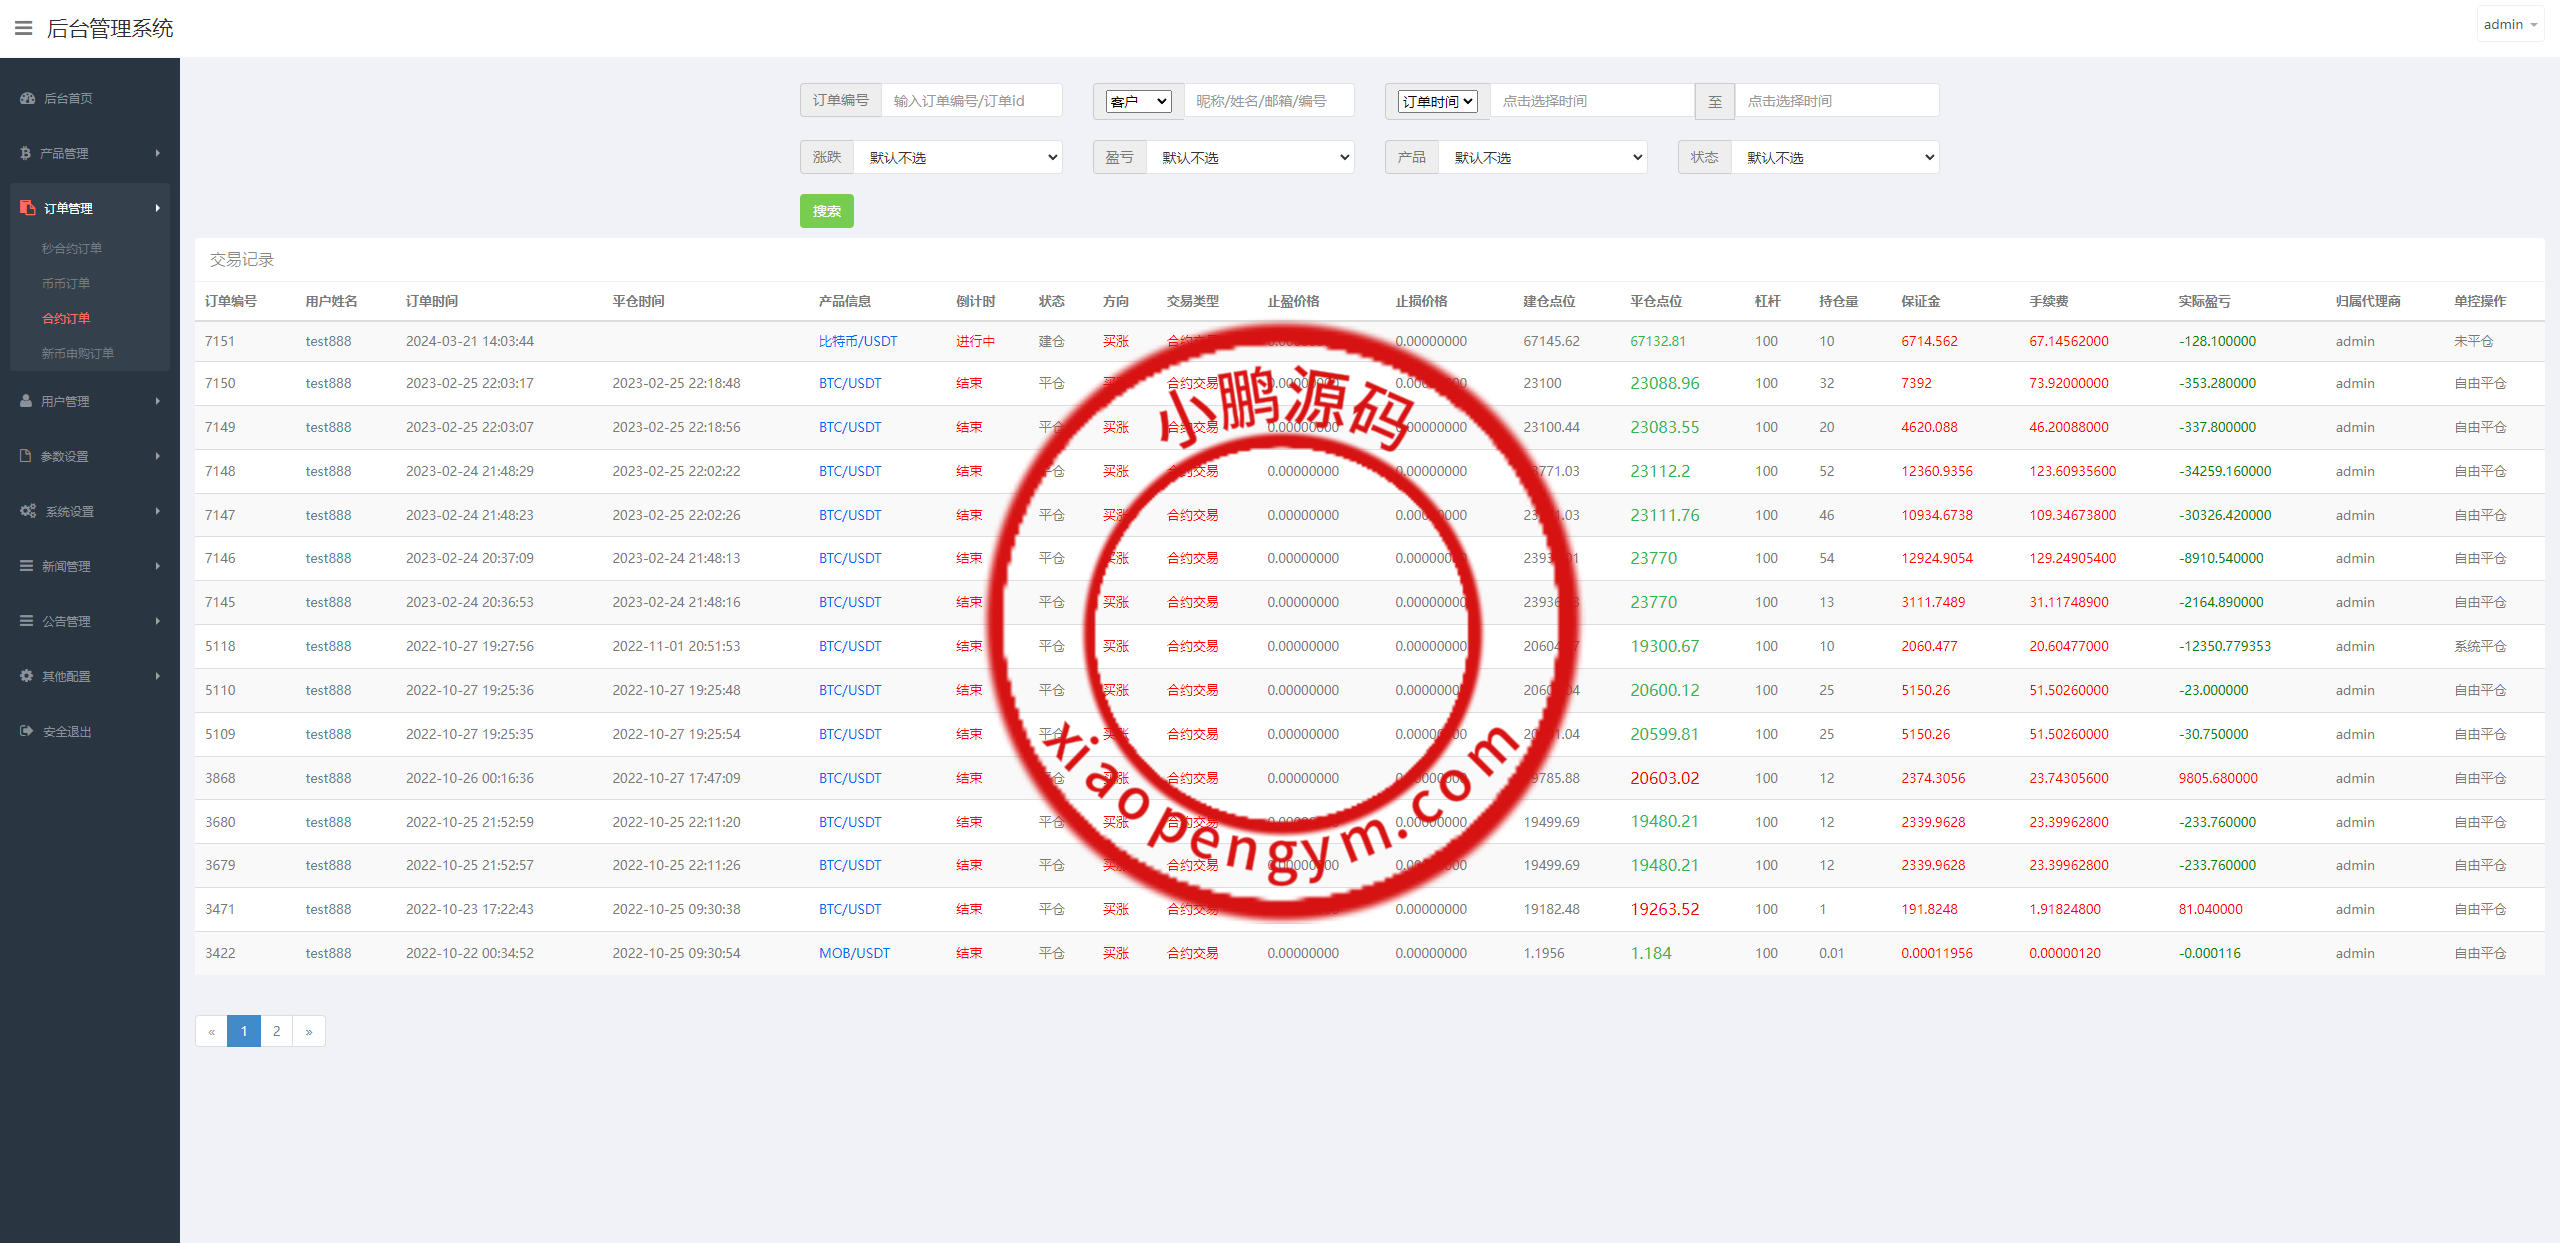Click the dashboard icon for 后台首页

(28, 98)
